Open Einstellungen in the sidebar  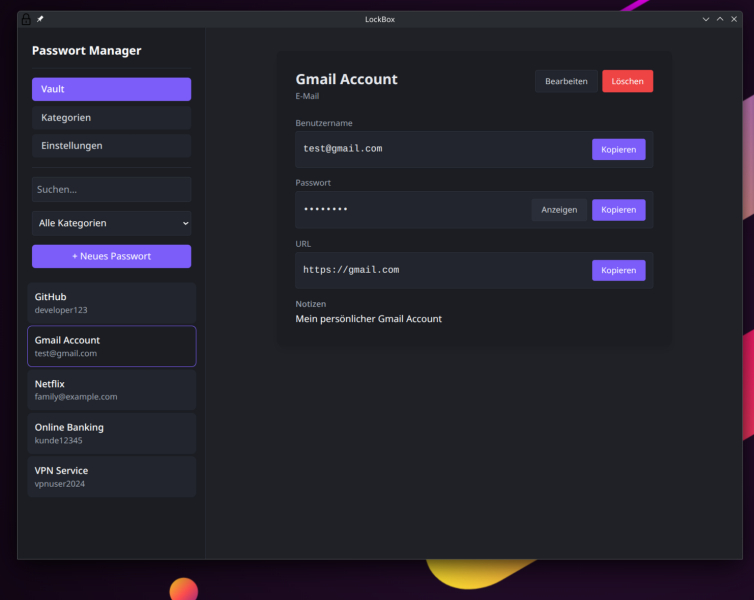pos(111,145)
